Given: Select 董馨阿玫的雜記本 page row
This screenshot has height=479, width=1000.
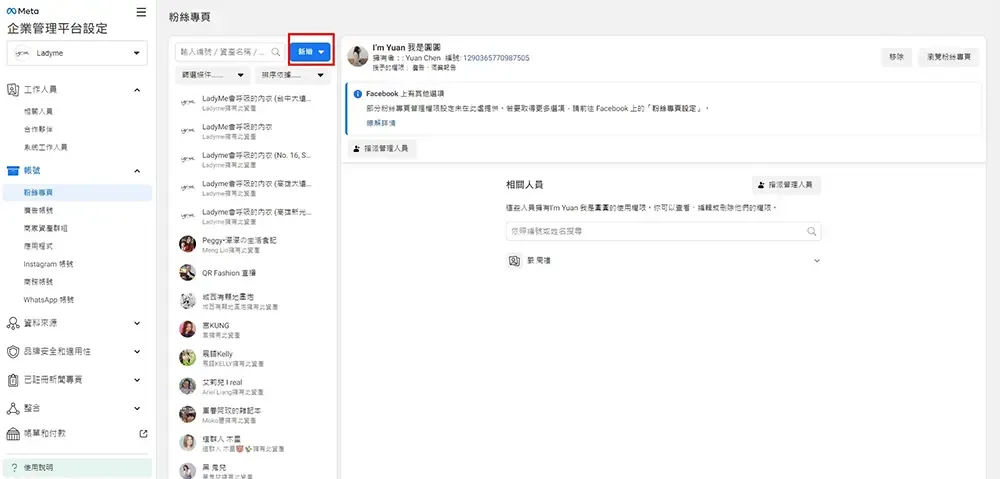Looking at the screenshot, I should [x=253, y=415].
